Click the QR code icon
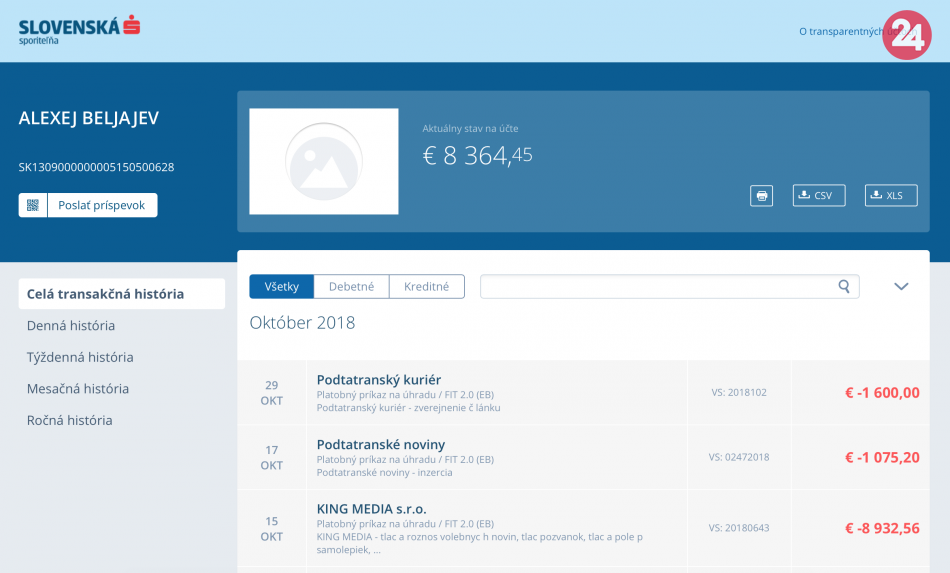Image resolution: width=950 pixels, height=573 pixels. 33,205
